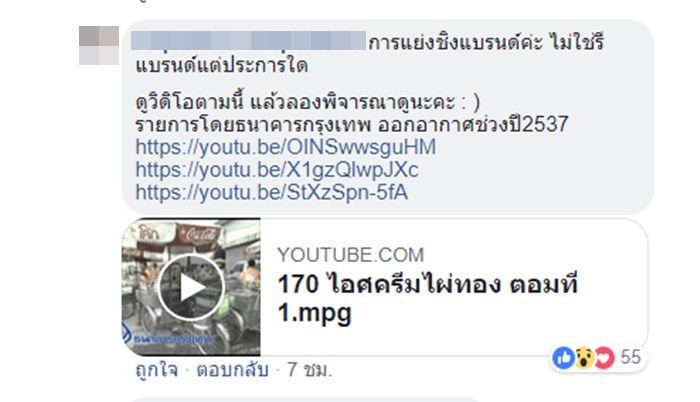Click the YOUTUBE.COM source label

[350, 255]
